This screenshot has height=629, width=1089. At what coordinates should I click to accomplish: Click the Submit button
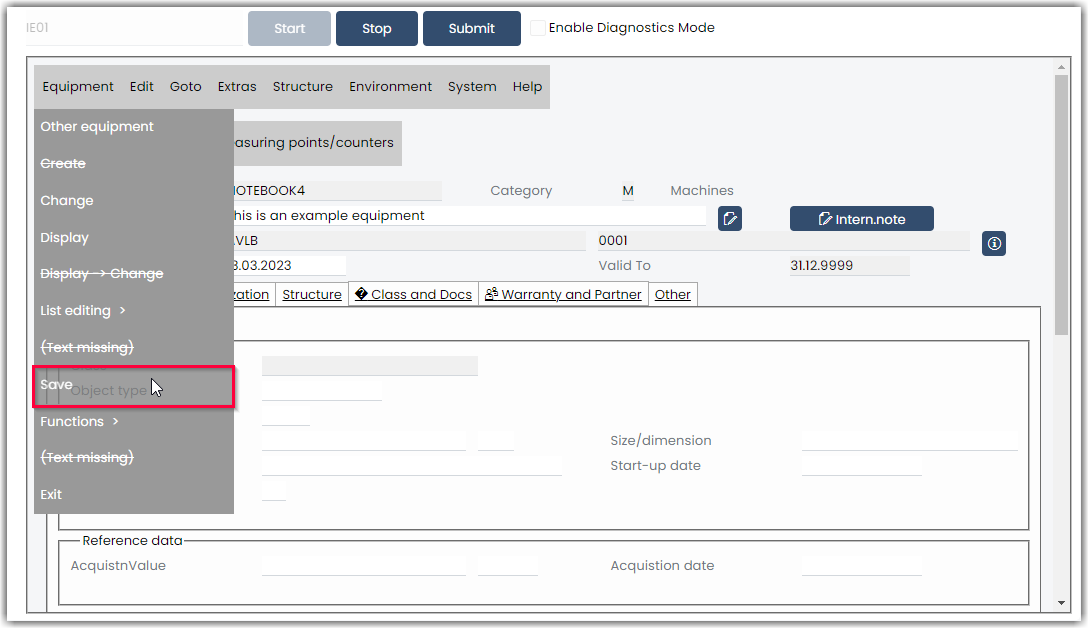point(472,28)
